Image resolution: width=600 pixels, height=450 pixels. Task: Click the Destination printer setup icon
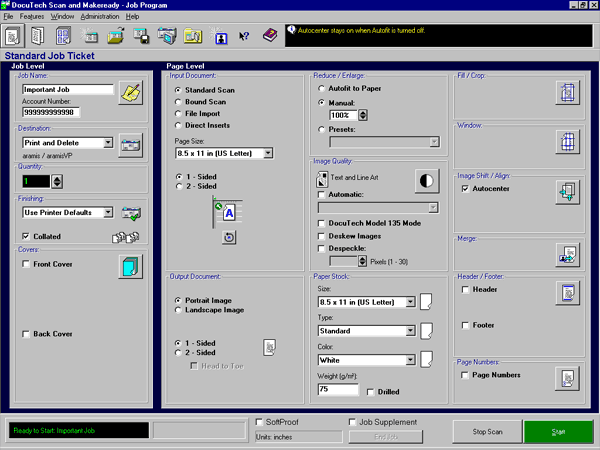pyautogui.click(x=131, y=145)
